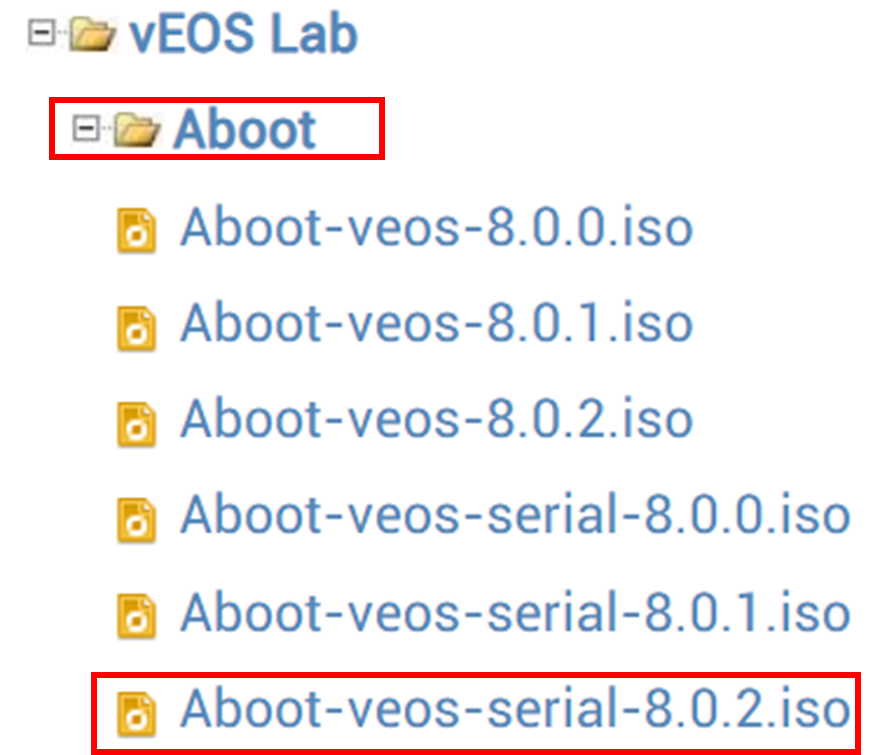Click the Aboot-veos-serial-8.0.1.iso file icon

[x=136, y=616]
